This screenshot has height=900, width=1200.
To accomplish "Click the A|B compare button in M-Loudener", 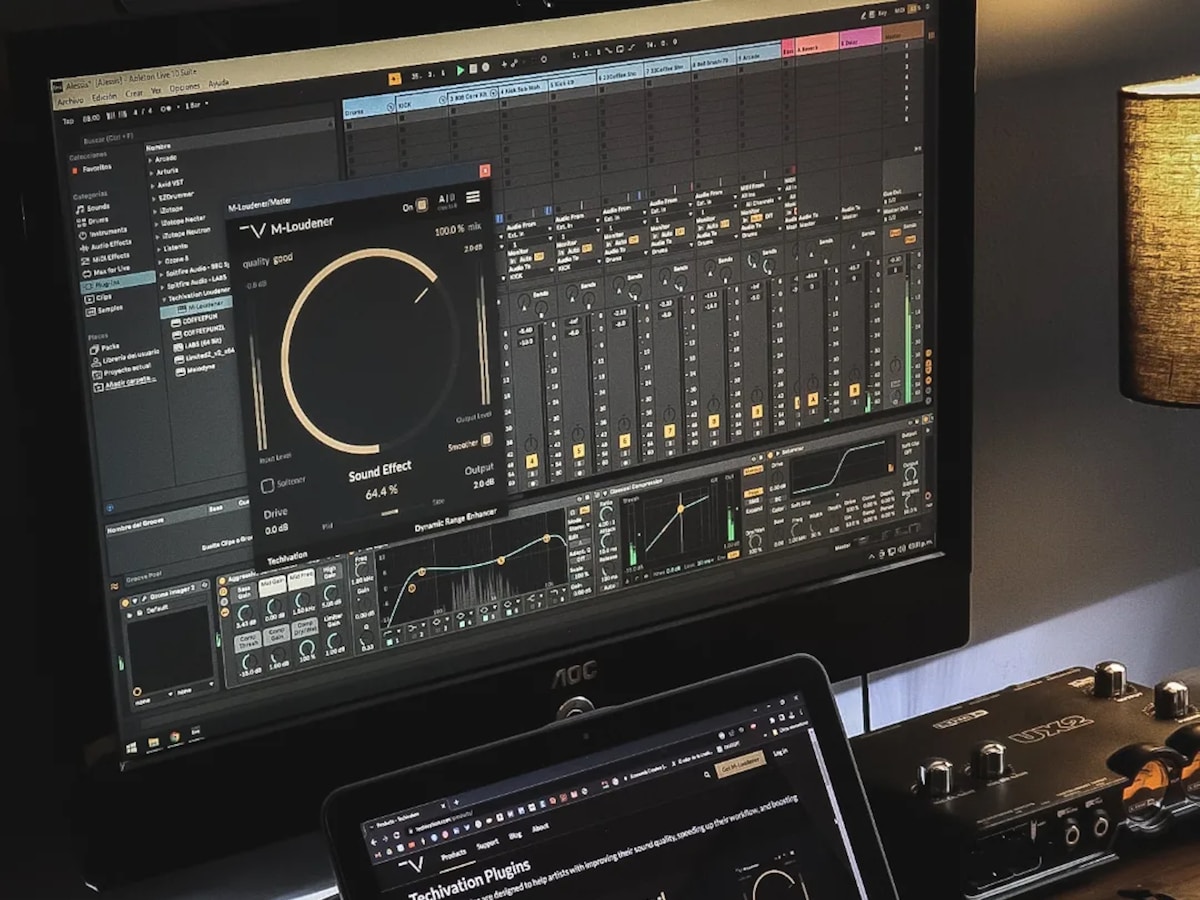I will click(x=447, y=199).
